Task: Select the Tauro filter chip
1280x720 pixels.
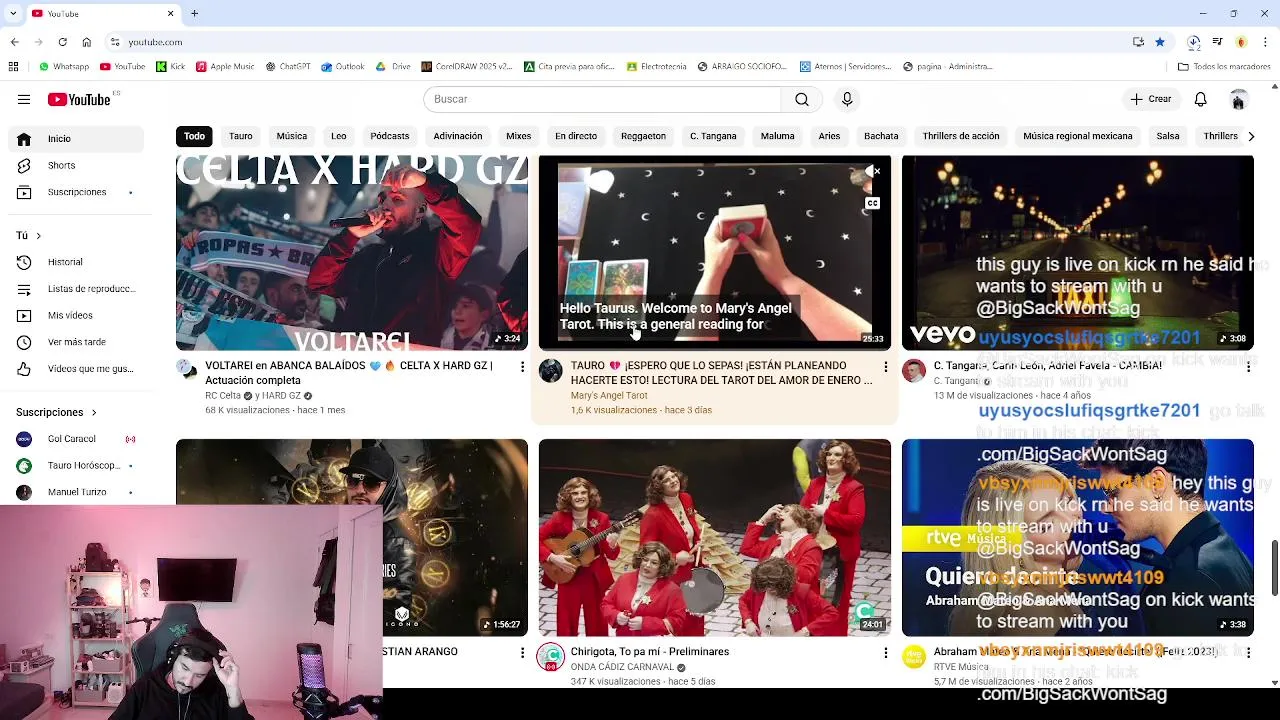Action: 241,136
